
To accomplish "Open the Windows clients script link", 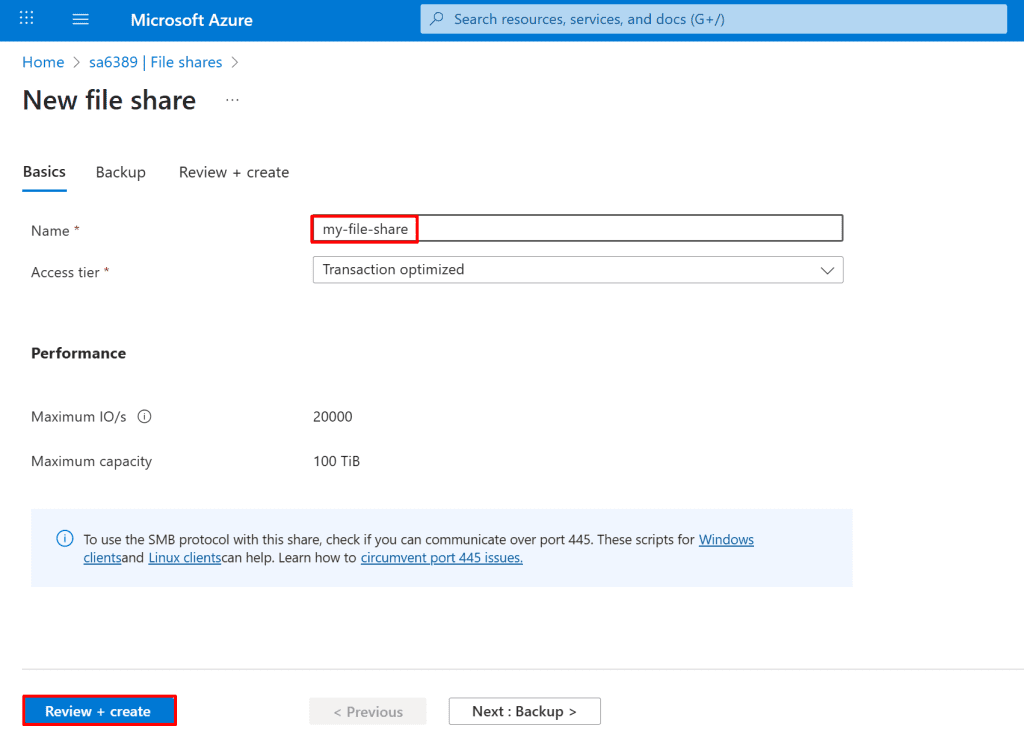I will [726, 540].
